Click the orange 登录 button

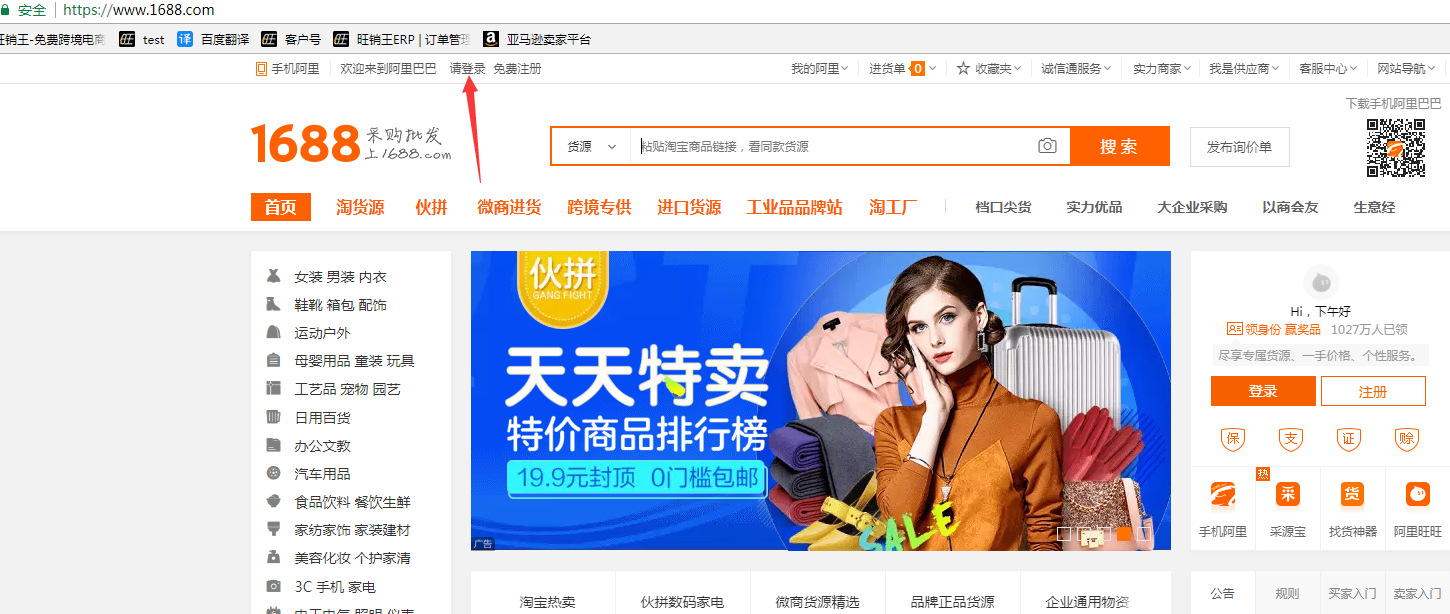point(1263,391)
